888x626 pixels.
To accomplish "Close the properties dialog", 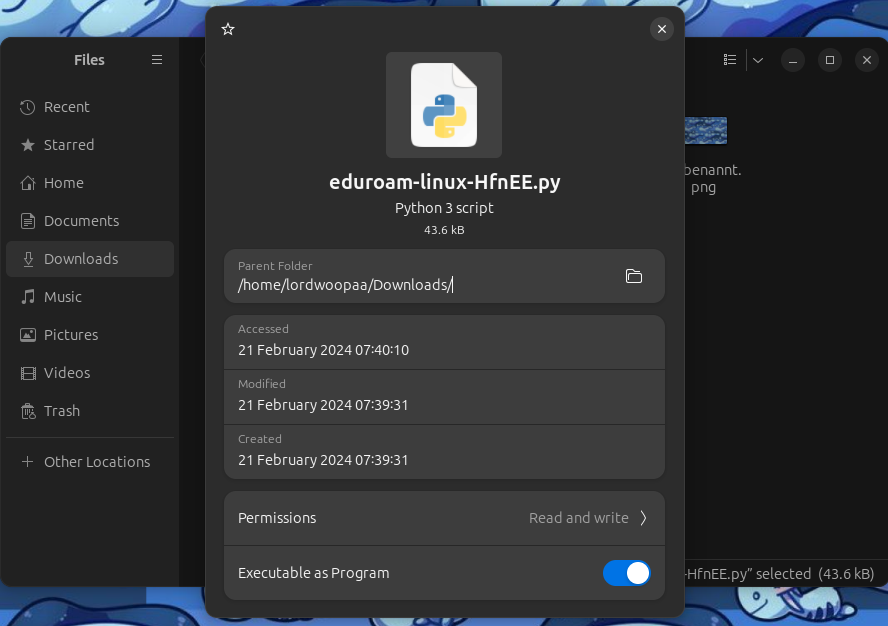I will (x=661, y=29).
